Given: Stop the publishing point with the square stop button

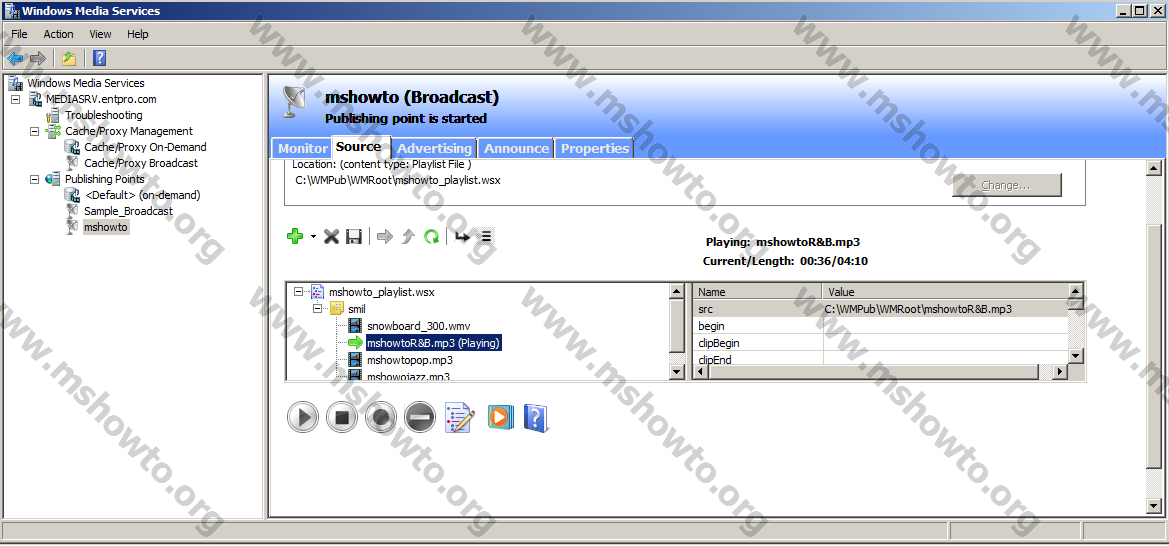Looking at the screenshot, I should [342, 417].
